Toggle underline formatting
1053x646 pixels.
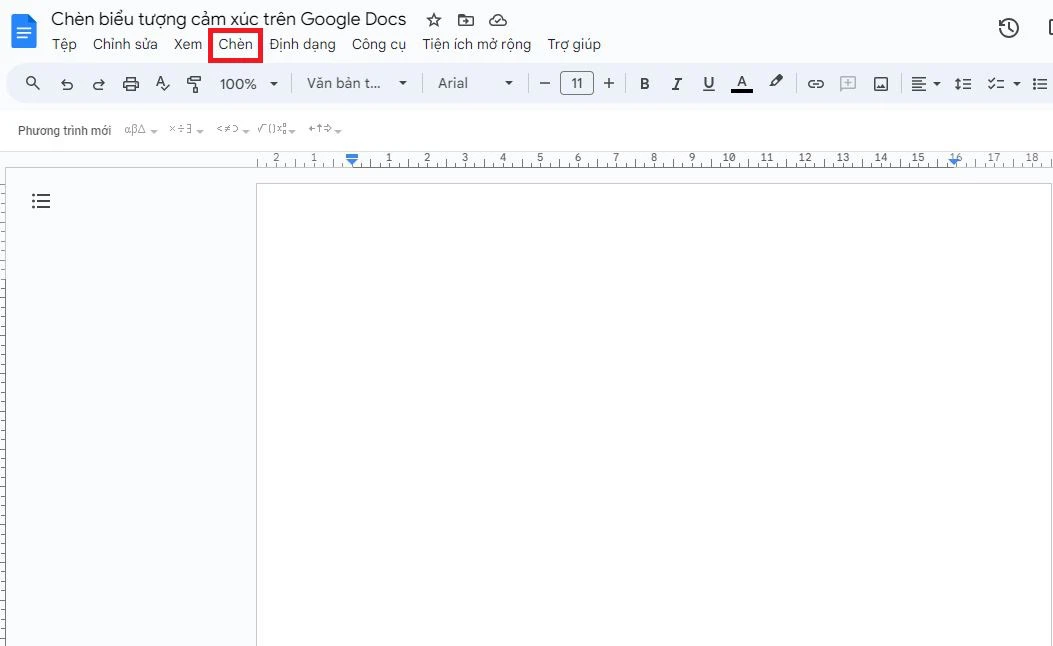(x=708, y=83)
